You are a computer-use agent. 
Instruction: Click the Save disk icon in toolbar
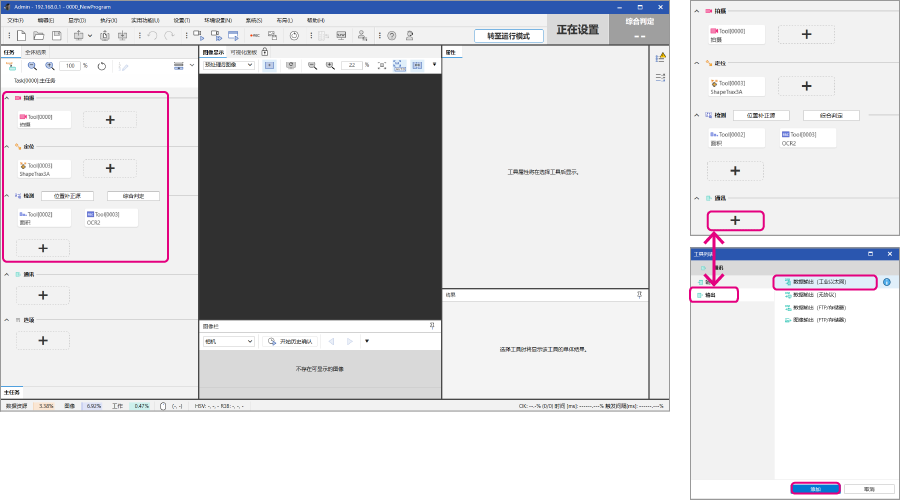click(x=57, y=35)
